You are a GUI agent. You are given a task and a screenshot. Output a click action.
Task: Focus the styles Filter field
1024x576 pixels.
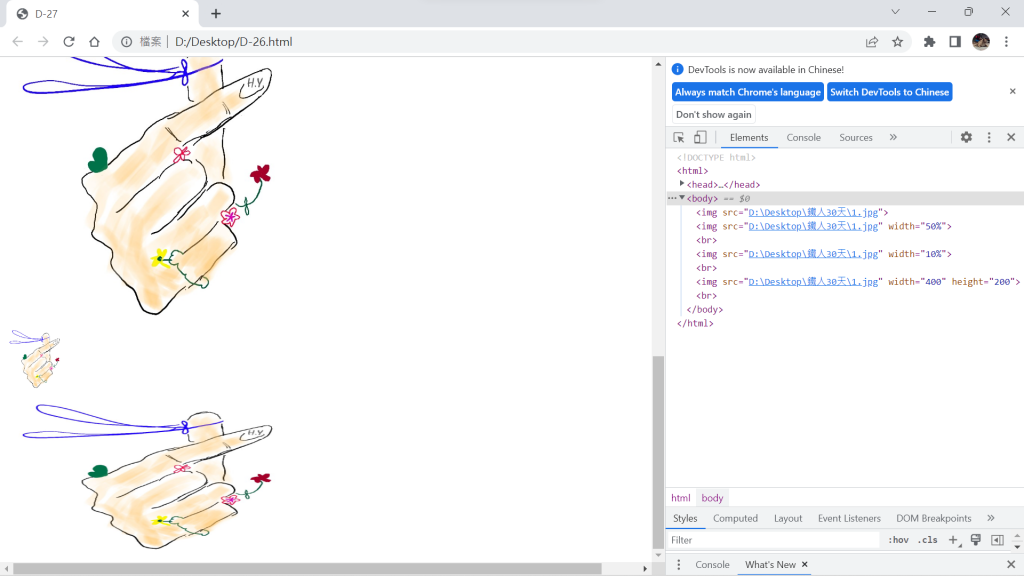(774, 540)
